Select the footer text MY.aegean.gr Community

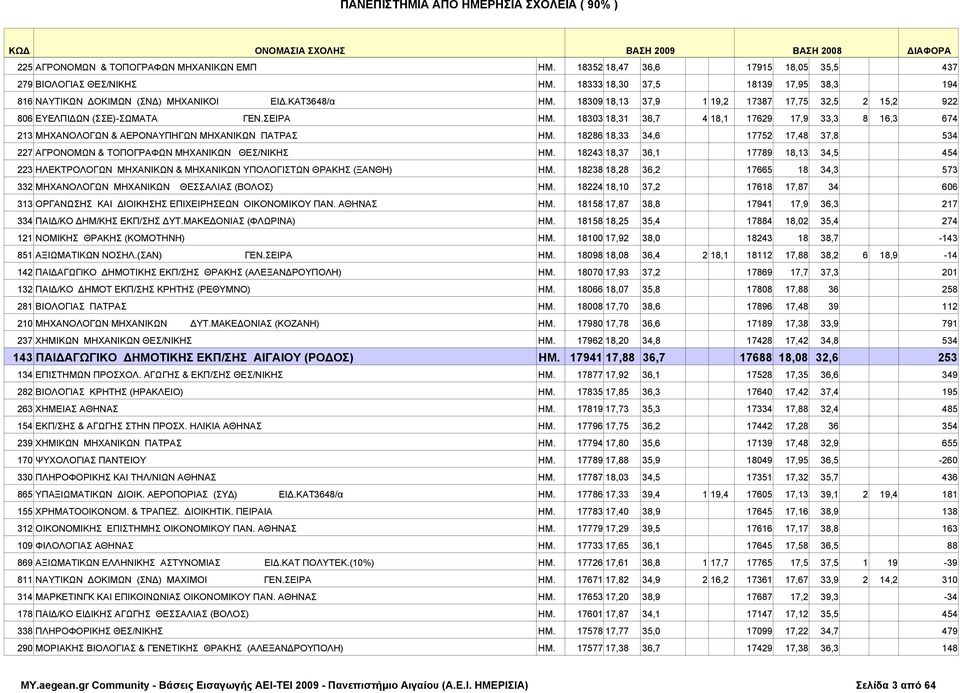pos(84,686)
